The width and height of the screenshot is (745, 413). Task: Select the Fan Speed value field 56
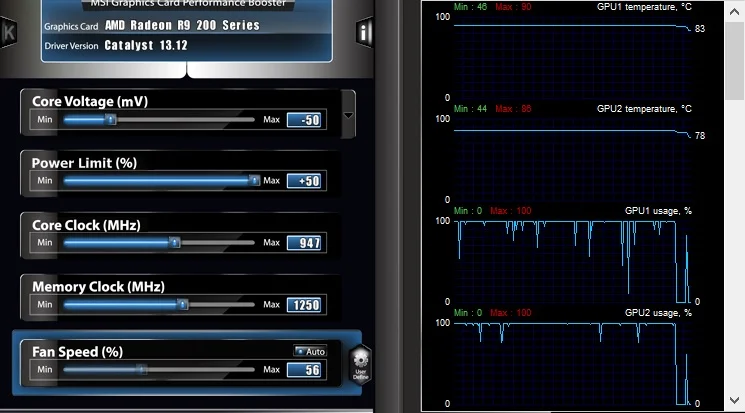pyautogui.click(x=305, y=370)
